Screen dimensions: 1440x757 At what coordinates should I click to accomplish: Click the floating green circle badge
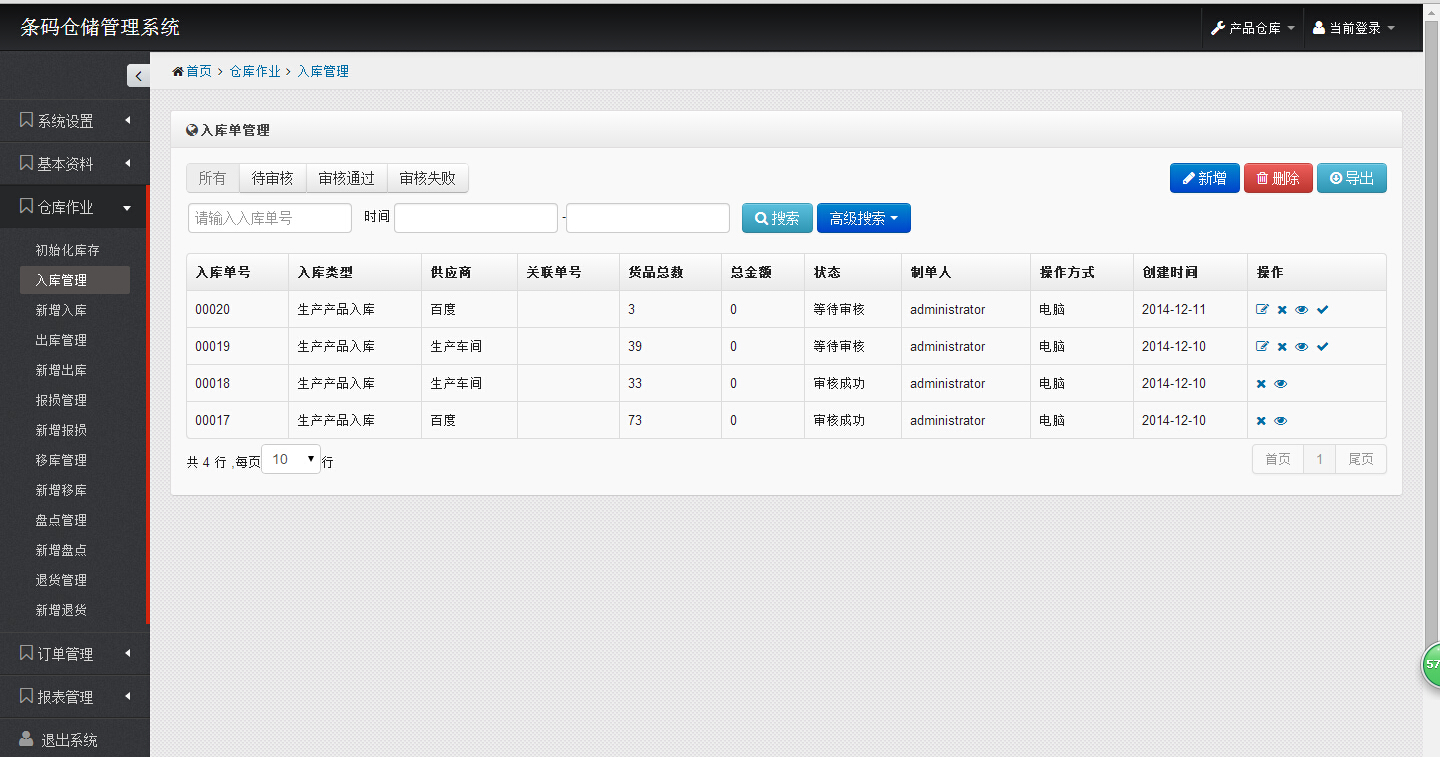click(1432, 664)
